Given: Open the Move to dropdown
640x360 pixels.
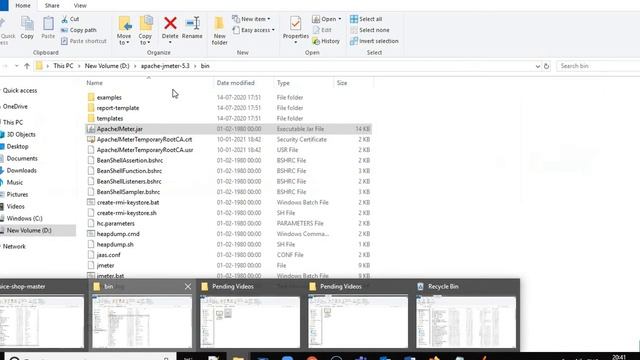Looking at the screenshot, I should [124, 31].
